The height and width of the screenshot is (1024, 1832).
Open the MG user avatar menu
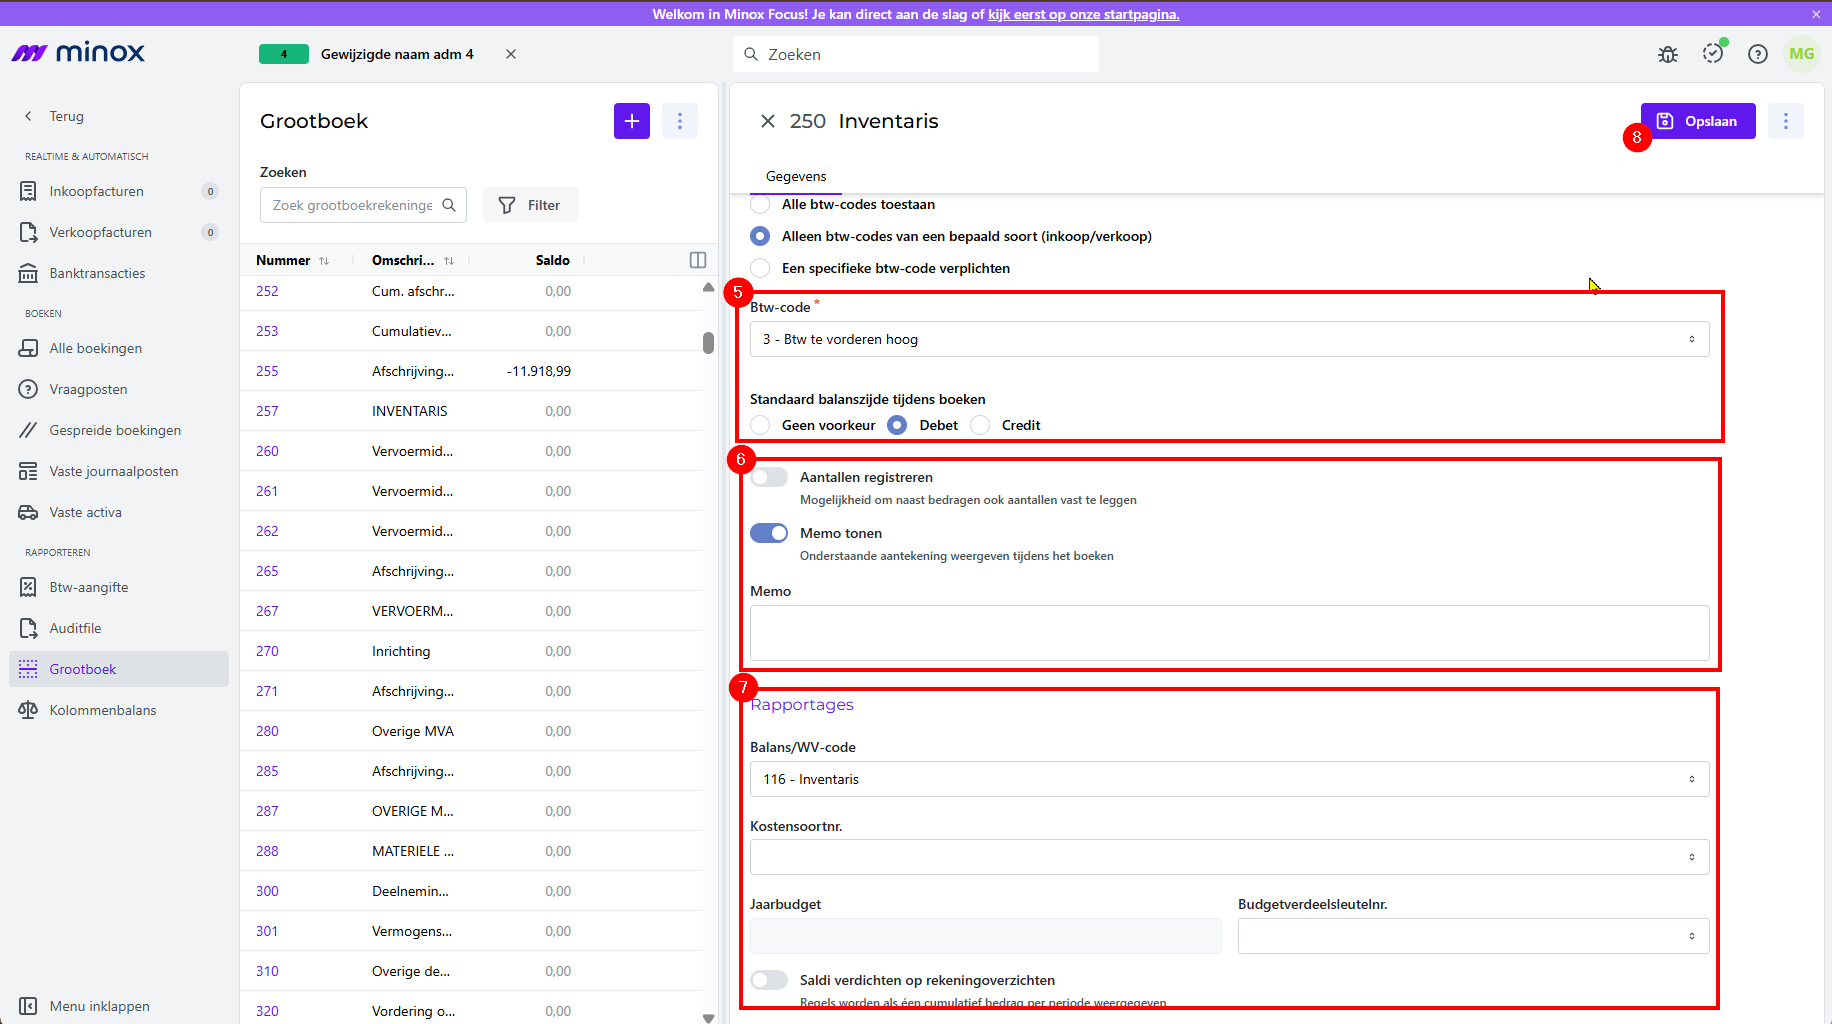click(1802, 54)
